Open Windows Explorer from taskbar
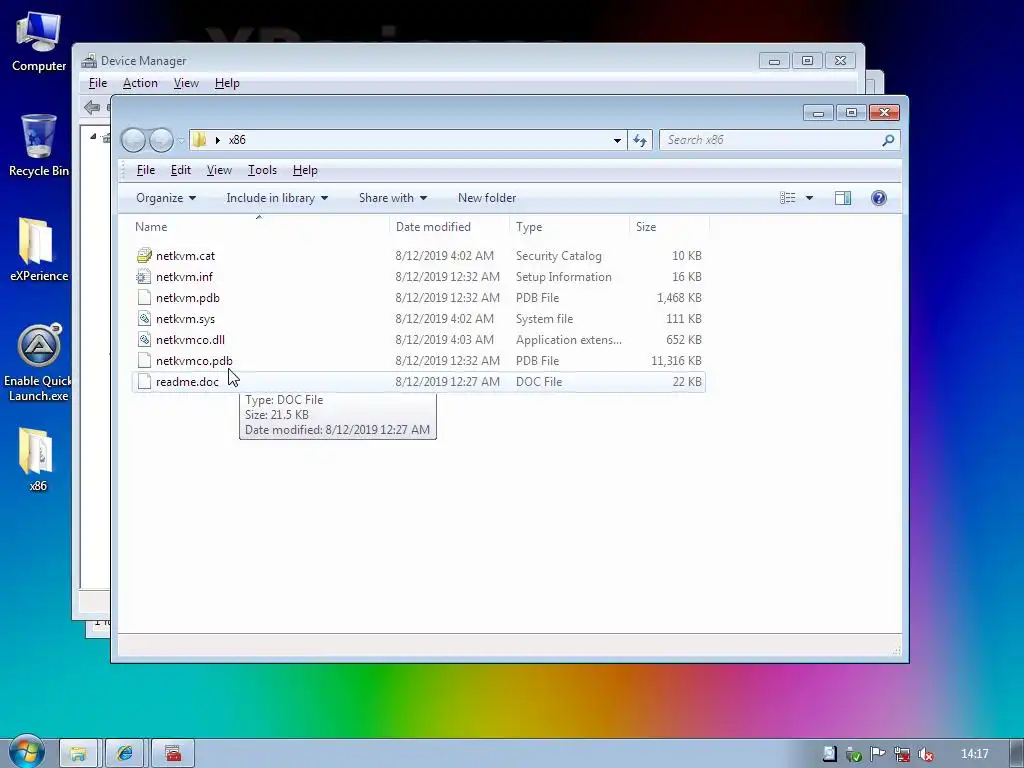1024x768 pixels. [78, 754]
